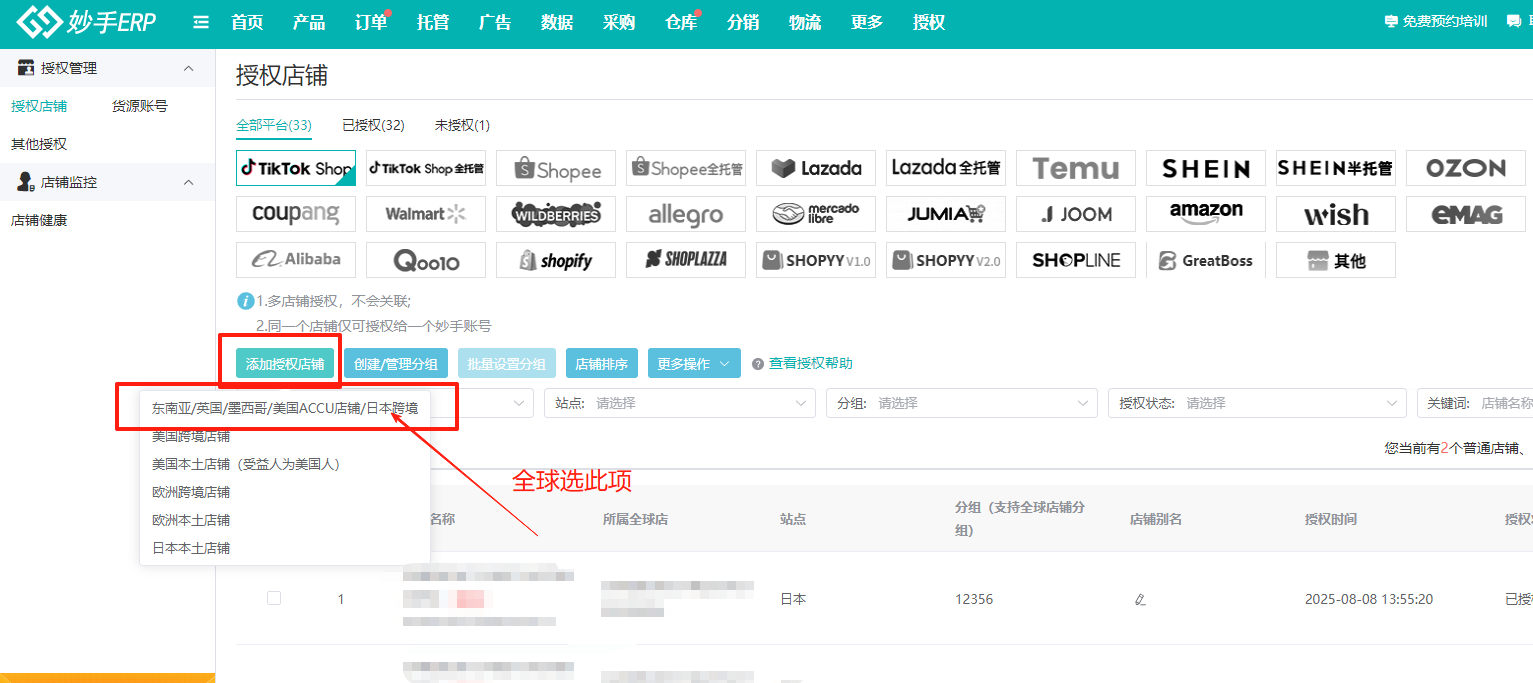The height and width of the screenshot is (683, 1533).
Task: Select the Amazon platform tile
Action: [x=1206, y=214]
